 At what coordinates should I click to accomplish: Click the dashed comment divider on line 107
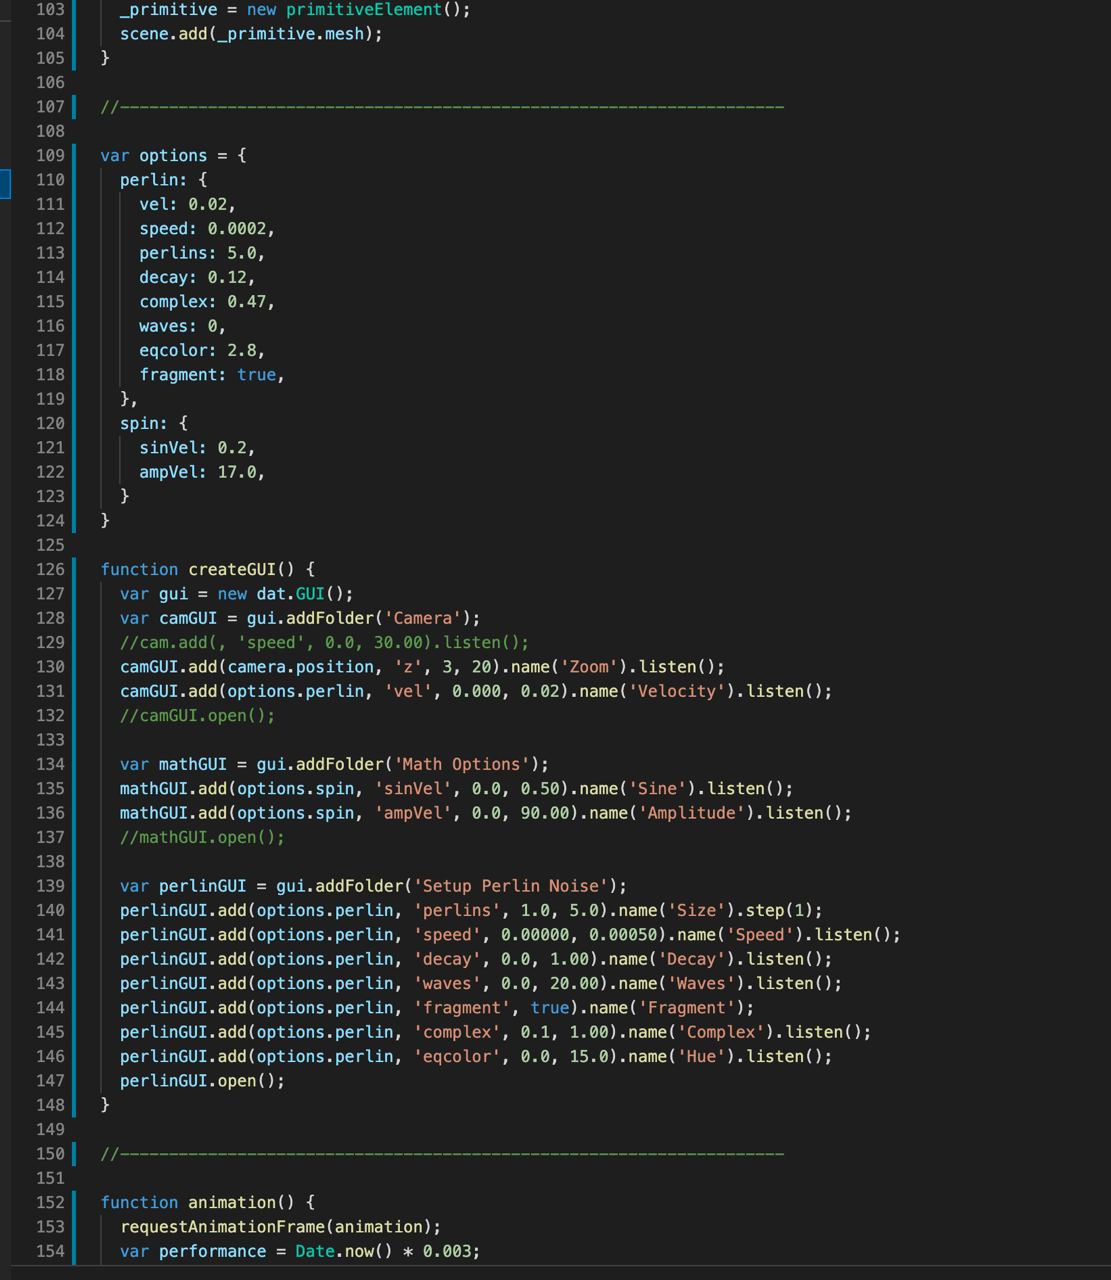(442, 106)
